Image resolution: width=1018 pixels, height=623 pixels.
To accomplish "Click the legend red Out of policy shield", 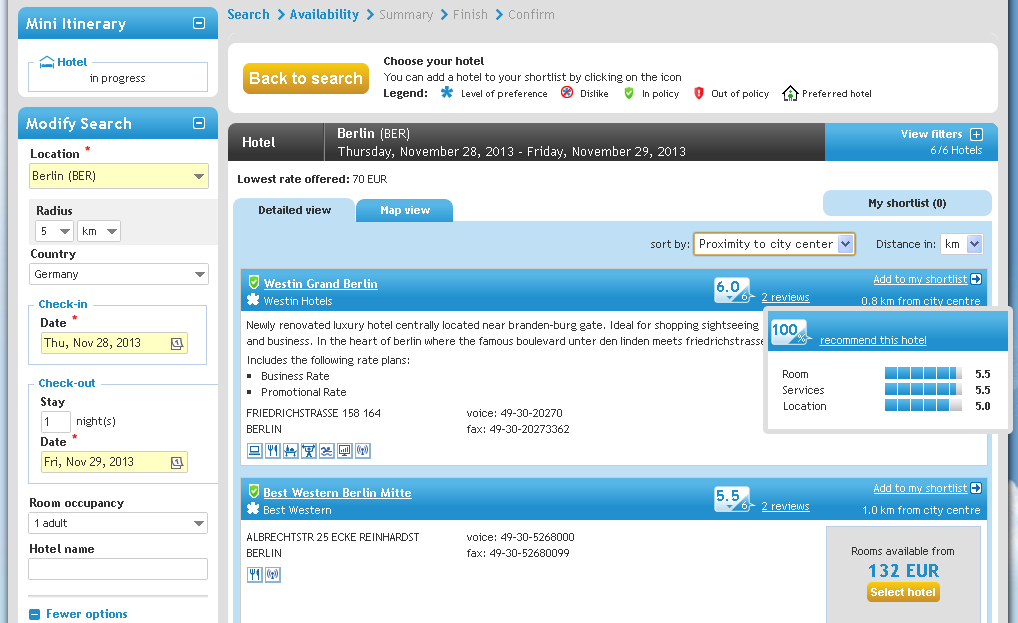I will [699, 93].
